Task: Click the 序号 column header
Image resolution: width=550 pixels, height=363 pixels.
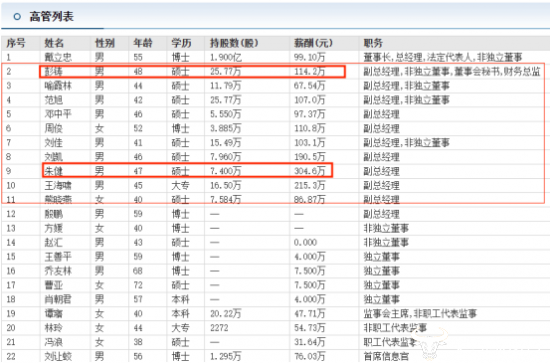Action: coord(16,43)
